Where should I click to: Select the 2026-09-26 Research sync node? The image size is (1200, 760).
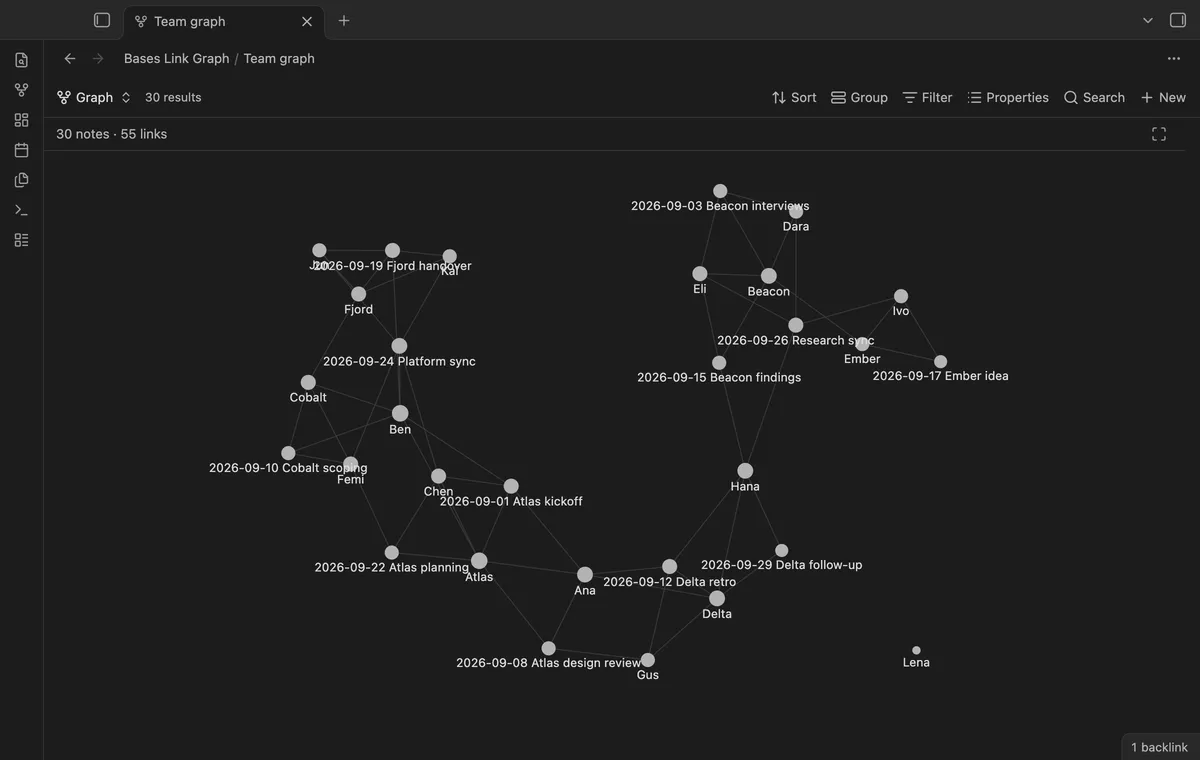[796, 325]
